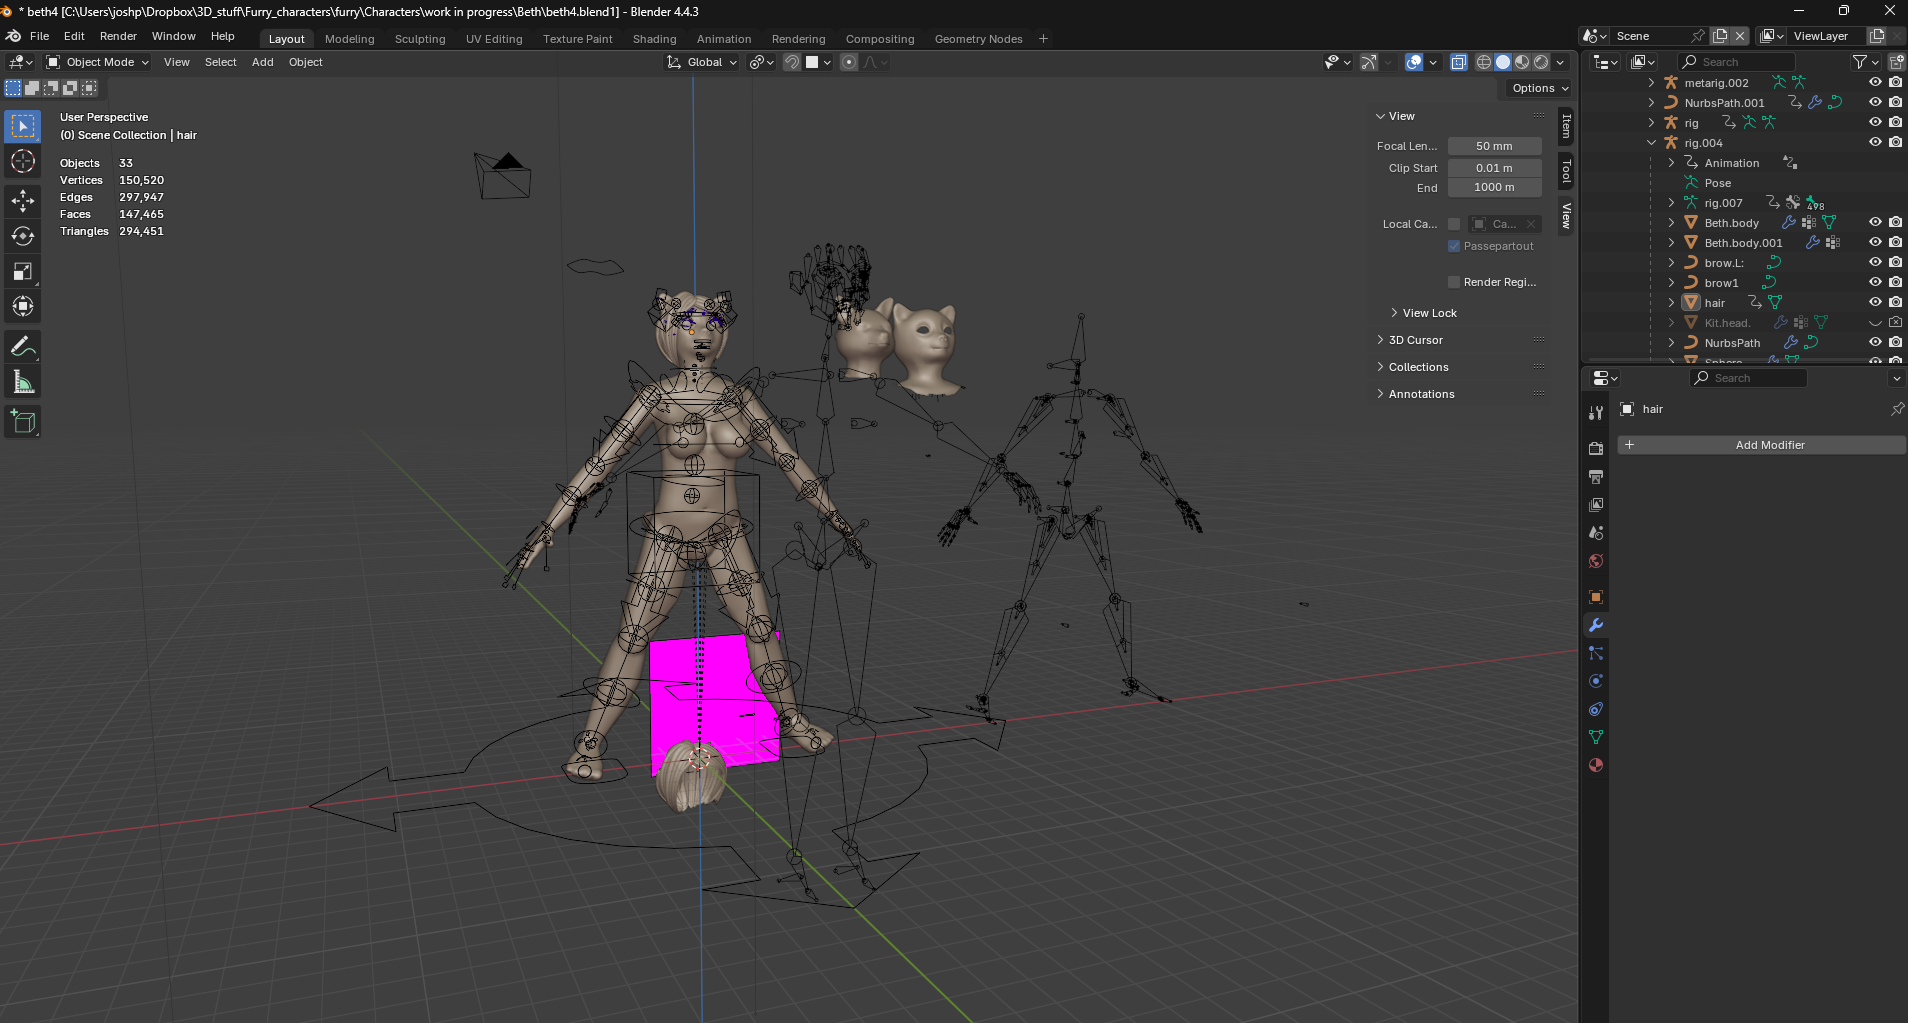Switch to the Sculpting workspace tab
1908x1023 pixels.
pyautogui.click(x=419, y=39)
